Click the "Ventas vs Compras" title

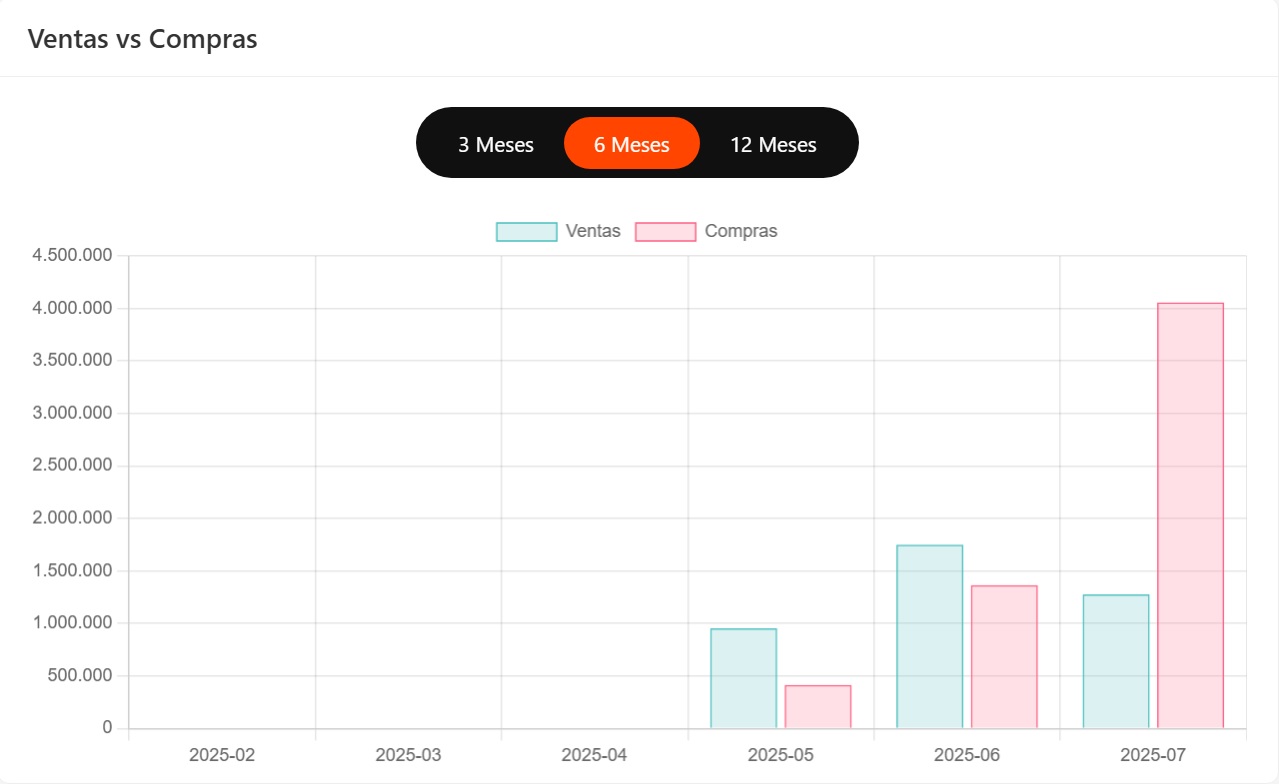(x=142, y=39)
